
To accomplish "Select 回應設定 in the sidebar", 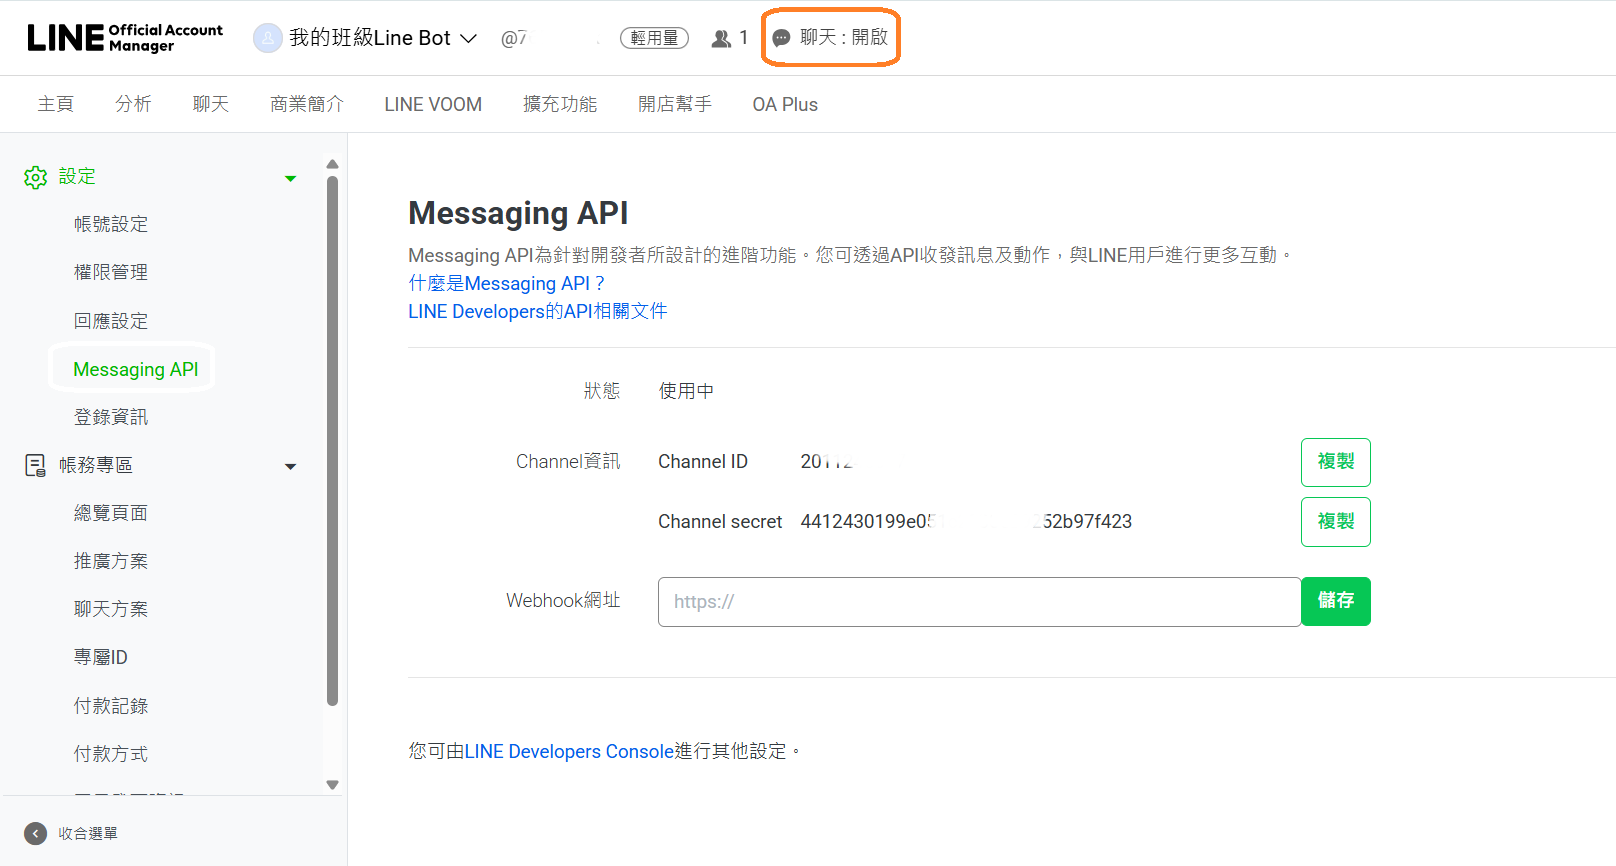I will 111,321.
